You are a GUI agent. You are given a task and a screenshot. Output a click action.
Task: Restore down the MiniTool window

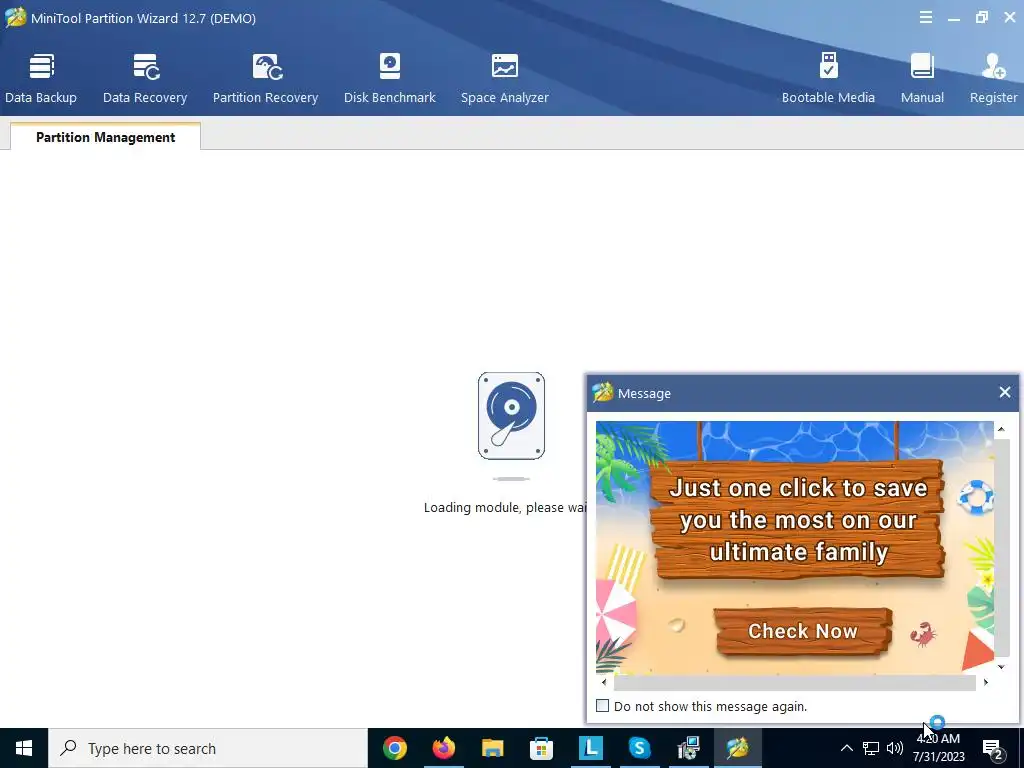(982, 18)
